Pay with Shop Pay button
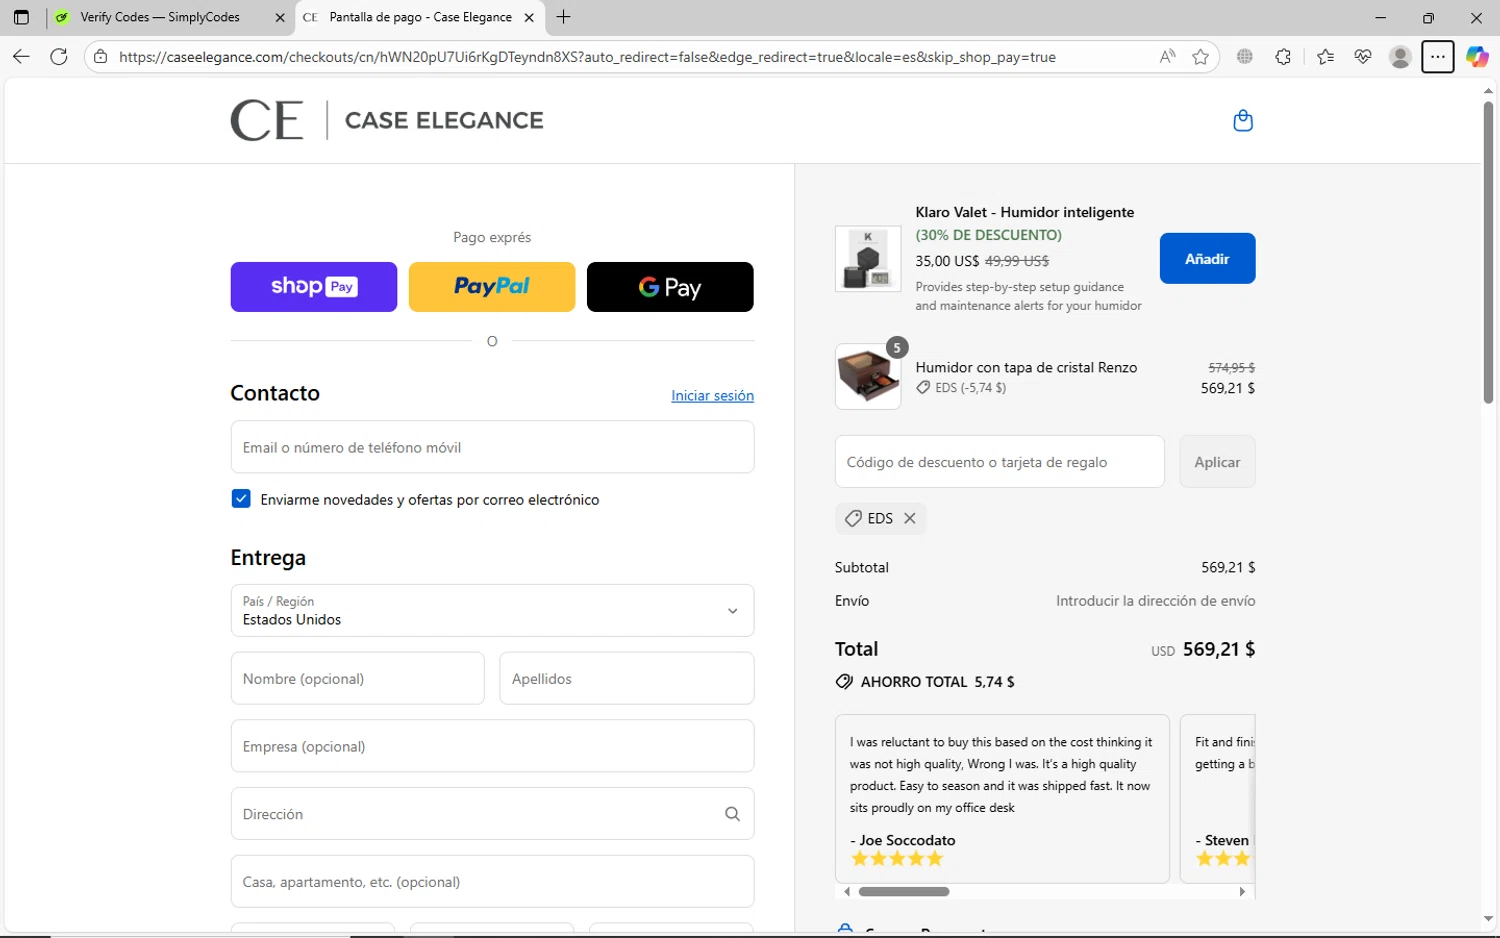Viewport: 1500px width, 938px height. pos(314,287)
